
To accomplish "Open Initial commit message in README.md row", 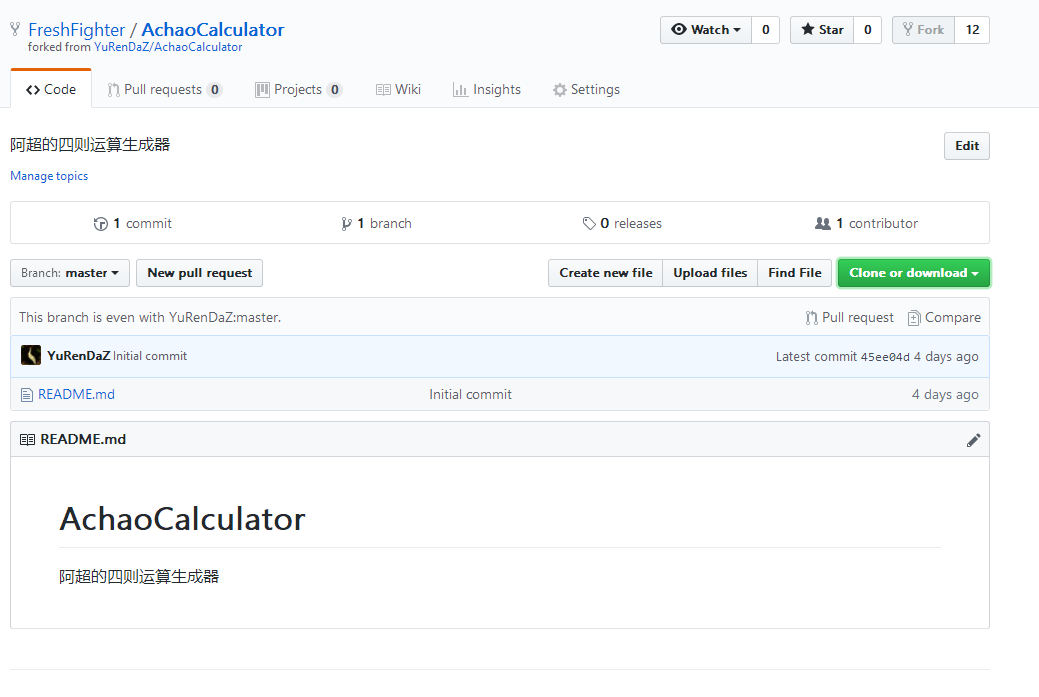I will pos(470,394).
